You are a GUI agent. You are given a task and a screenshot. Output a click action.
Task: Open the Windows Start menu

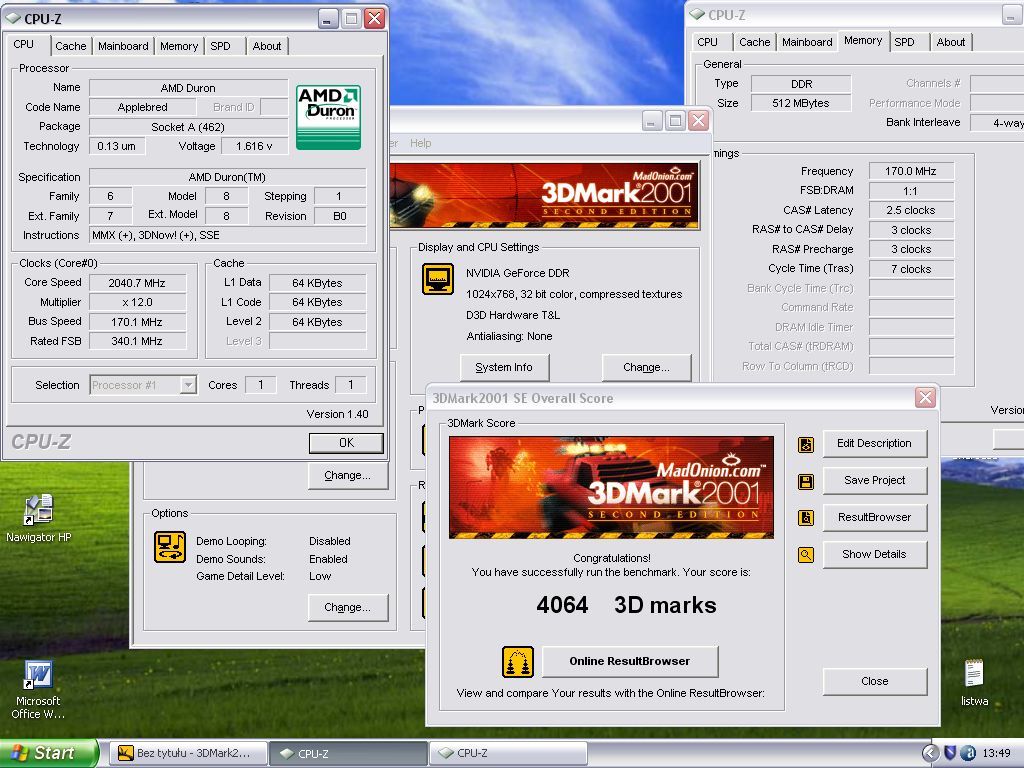coord(48,753)
